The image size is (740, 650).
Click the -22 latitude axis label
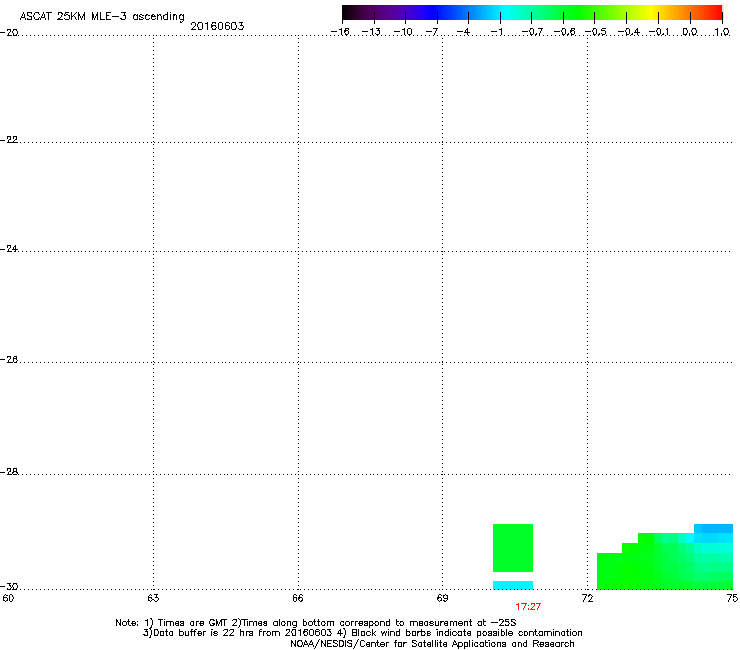9,140
